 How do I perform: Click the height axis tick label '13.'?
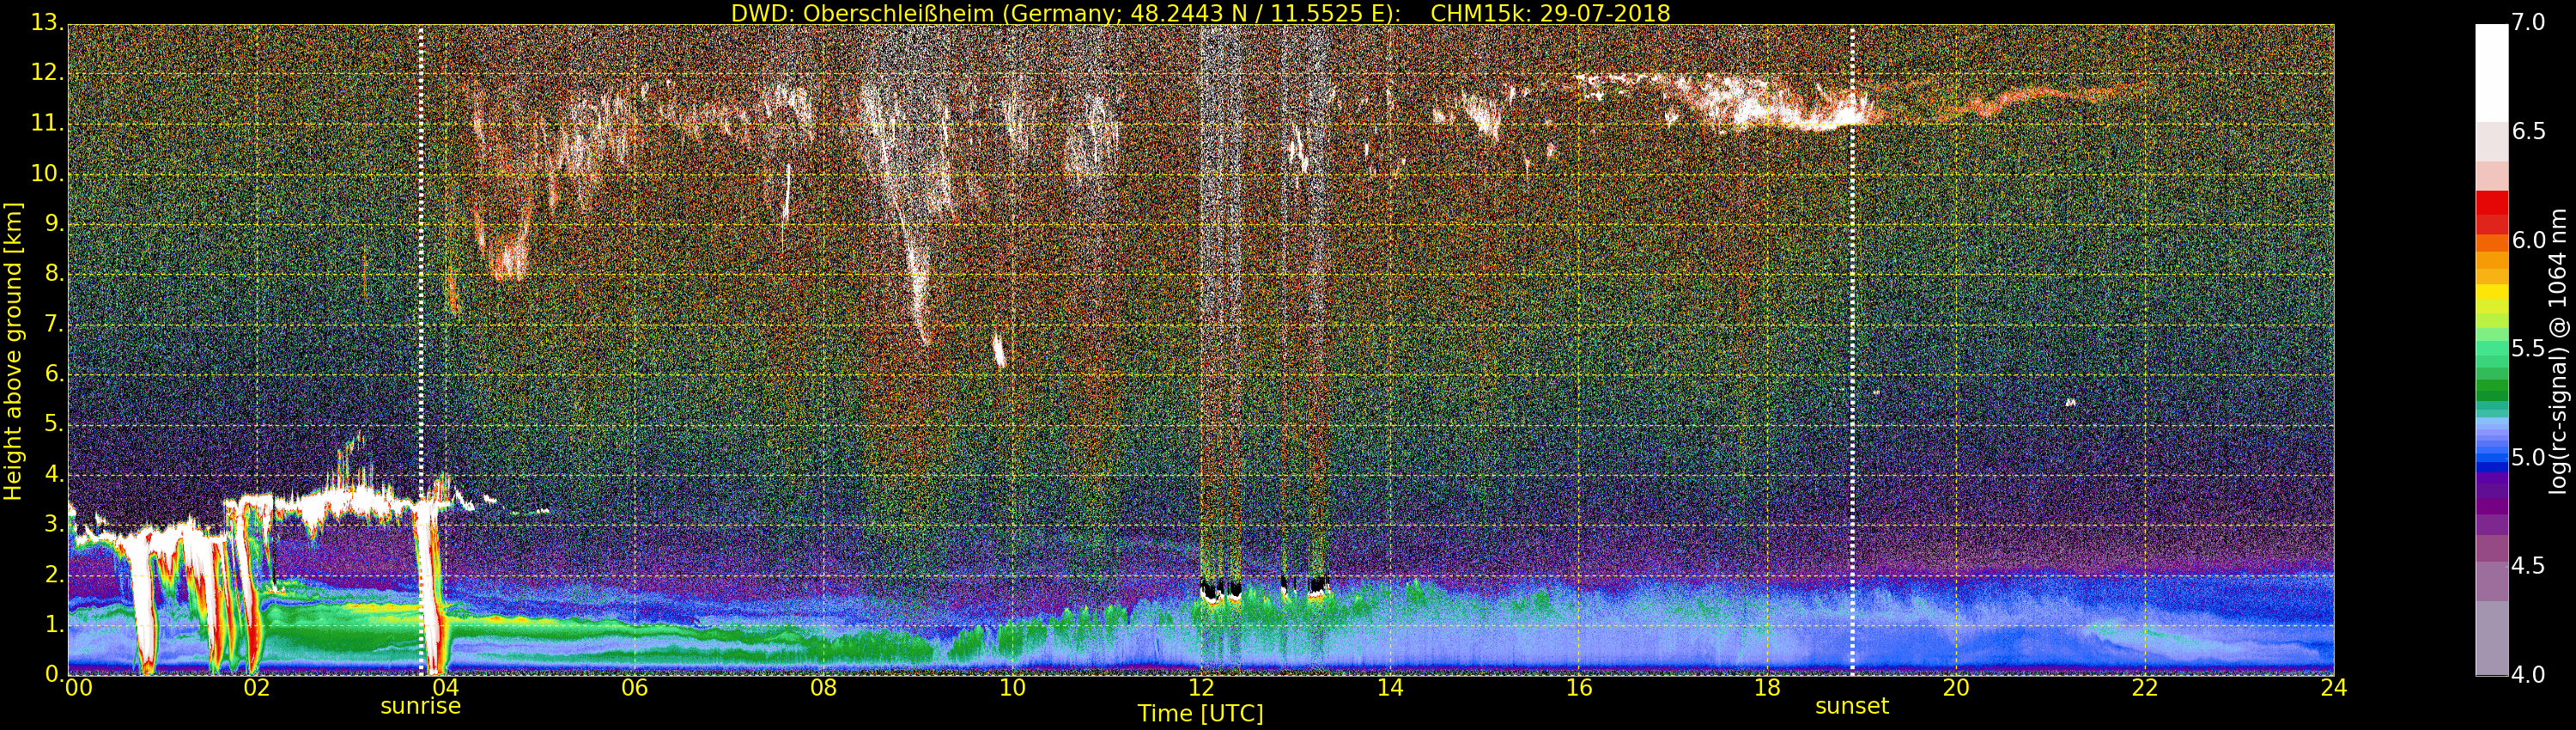48,23
